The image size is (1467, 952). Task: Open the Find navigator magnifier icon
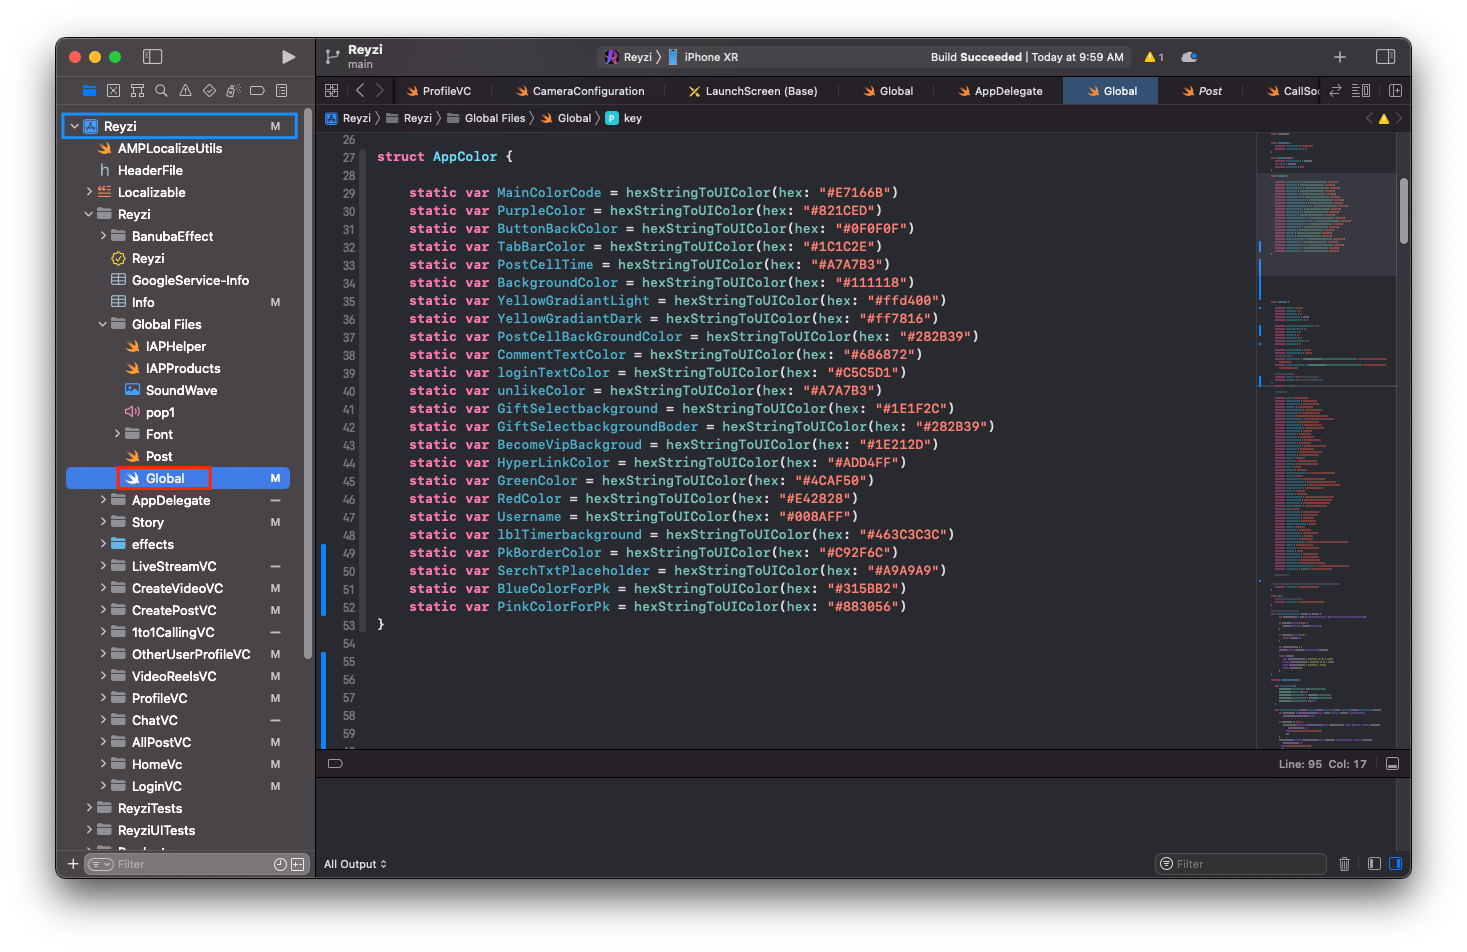161,91
